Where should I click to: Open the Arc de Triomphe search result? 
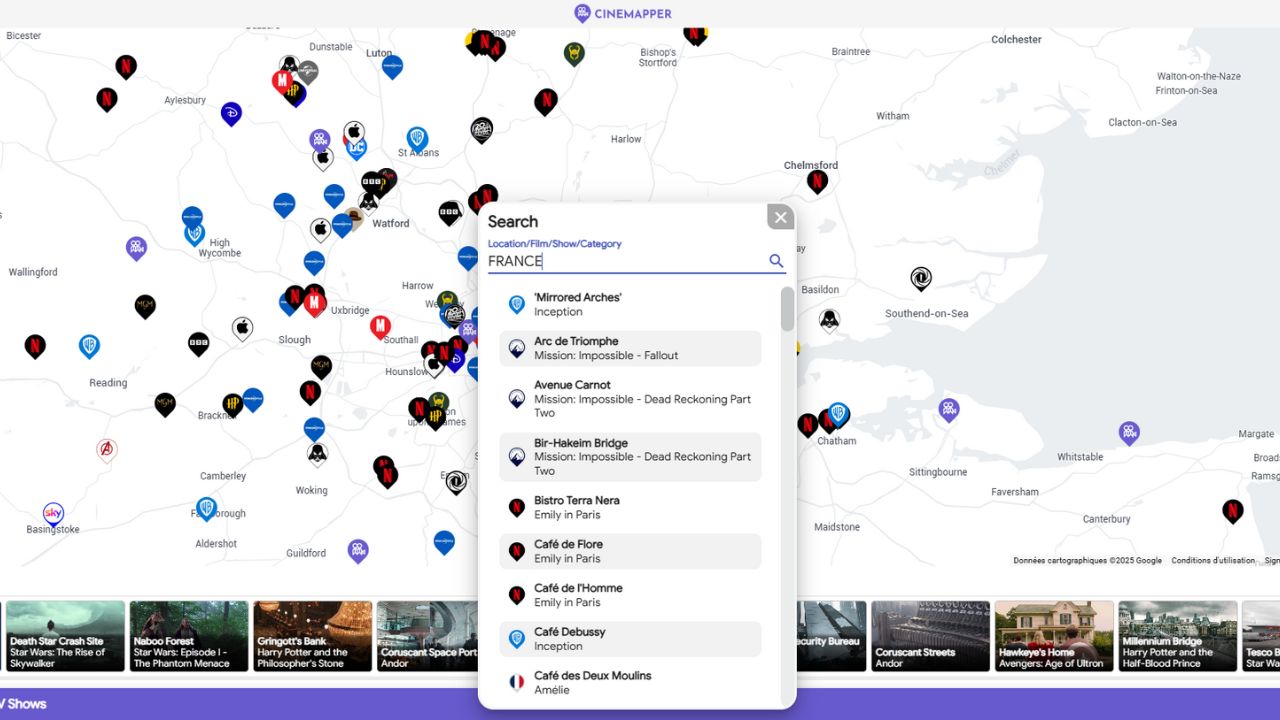point(630,348)
